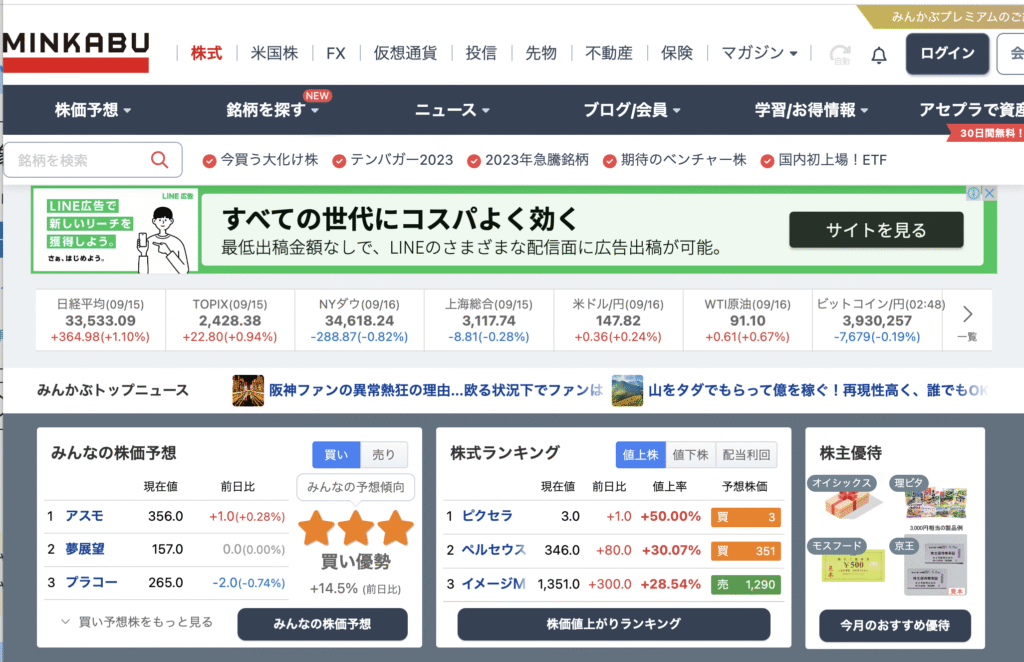This screenshot has height=662, width=1024.
Task: Click the 売 1,290 forecast badge
Action: click(x=746, y=584)
